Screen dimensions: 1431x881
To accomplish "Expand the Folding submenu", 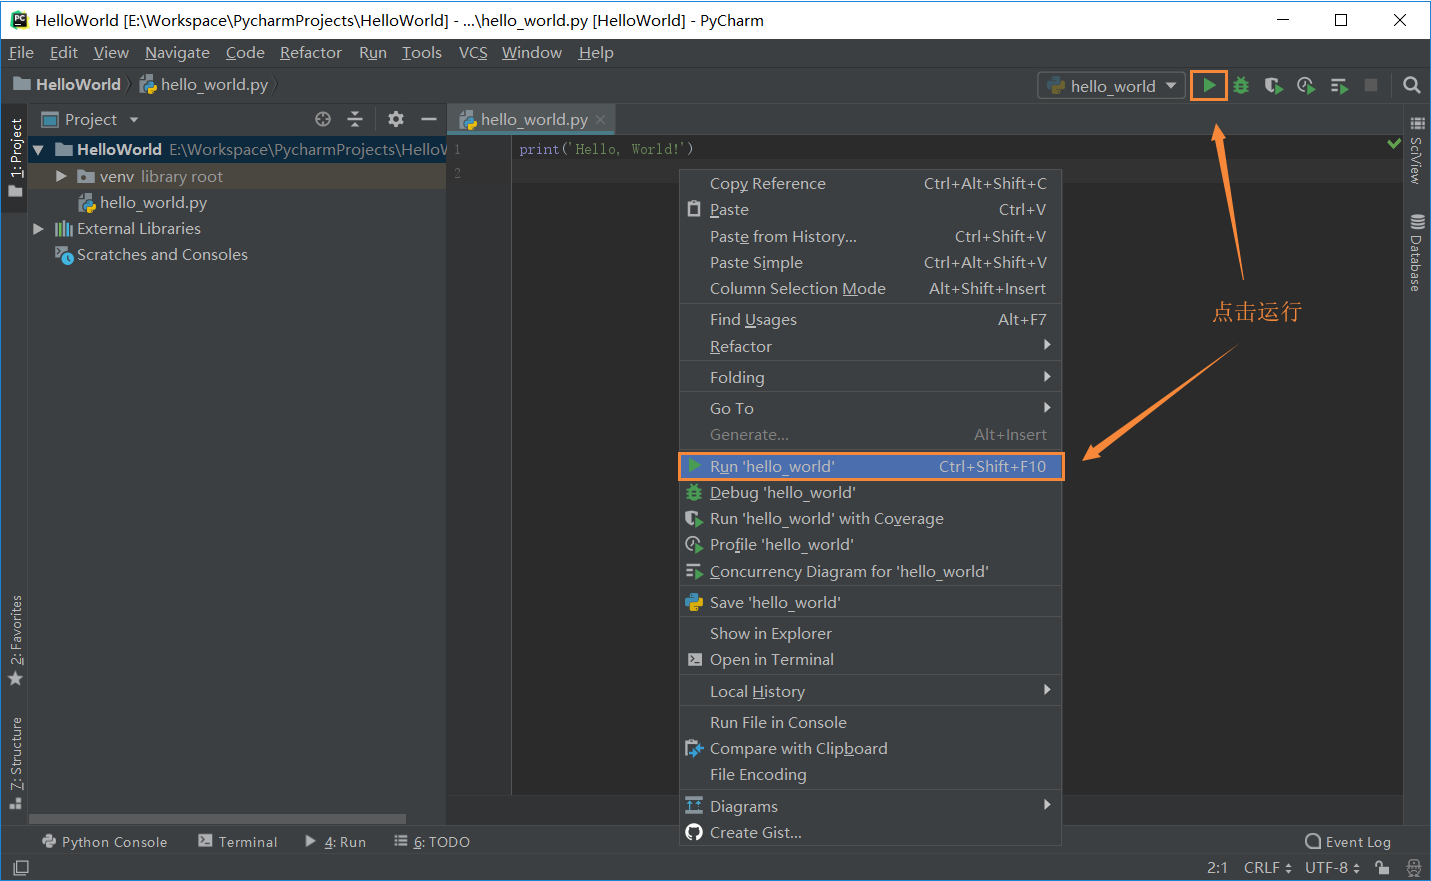I will click(870, 377).
